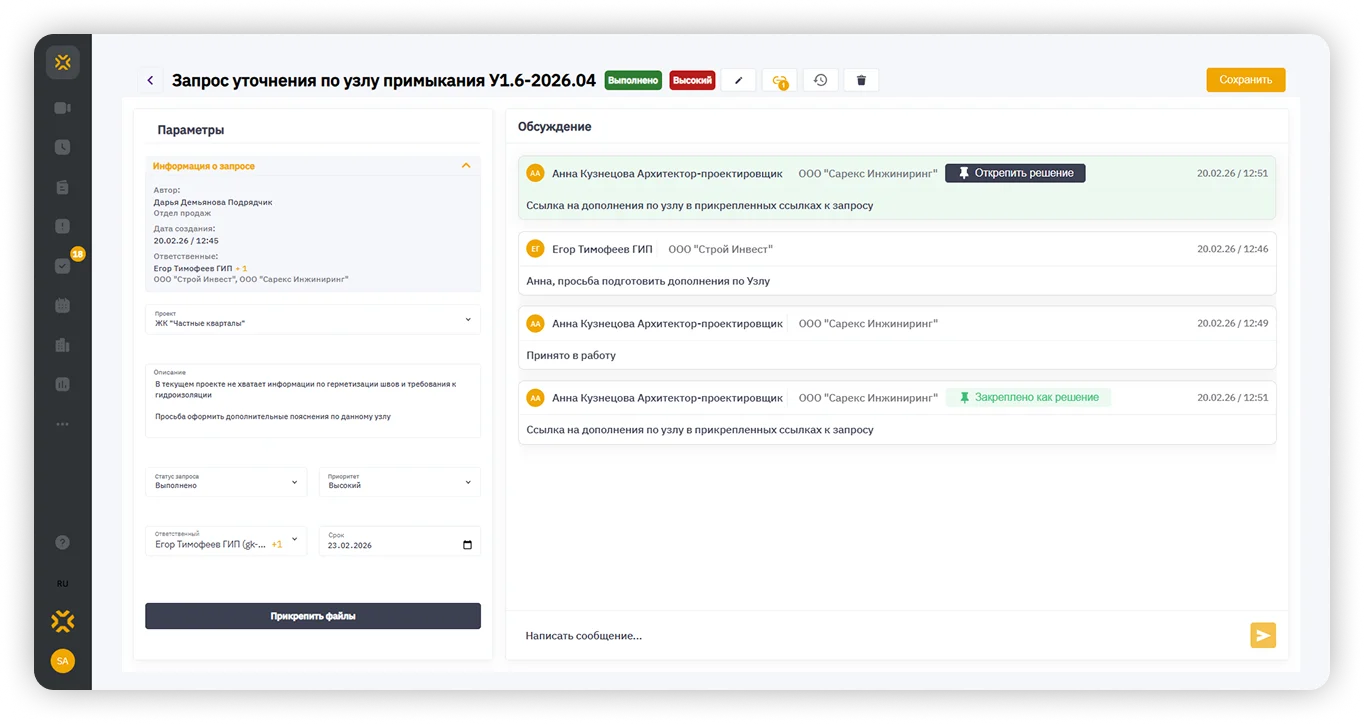
Task: Open the tasks sidebar icon with badge 18
Action: pyautogui.click(x=63, y=266)
